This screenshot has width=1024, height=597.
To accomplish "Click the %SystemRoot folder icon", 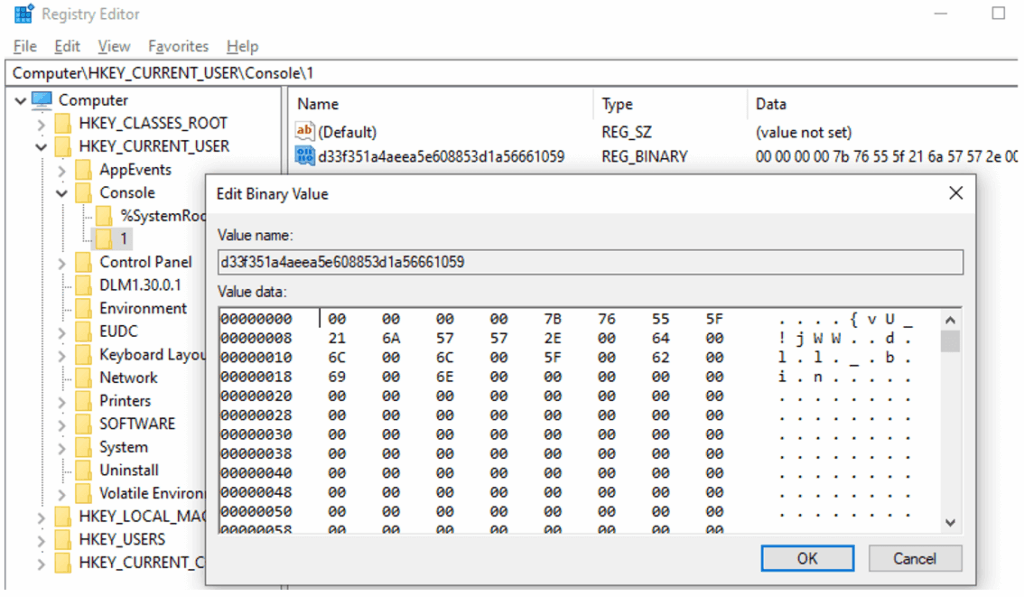I will click(x=104, y=216).
